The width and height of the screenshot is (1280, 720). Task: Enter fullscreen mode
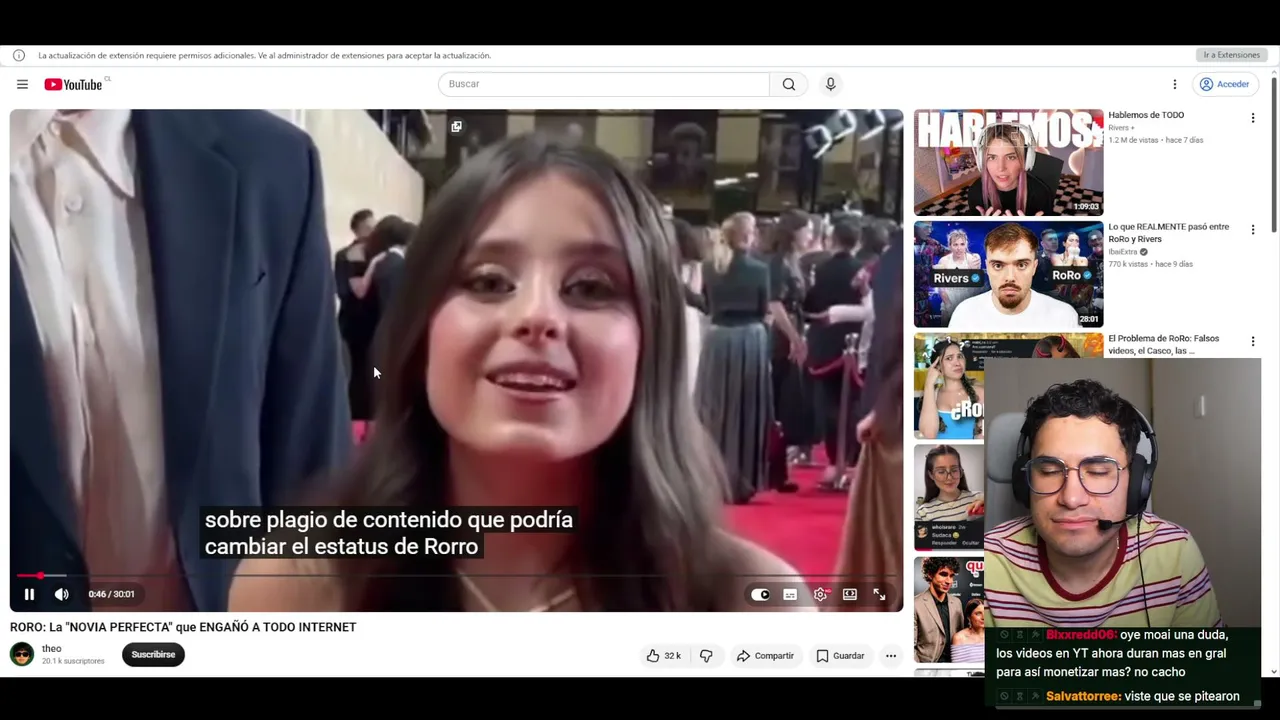[x=879, y=594]
